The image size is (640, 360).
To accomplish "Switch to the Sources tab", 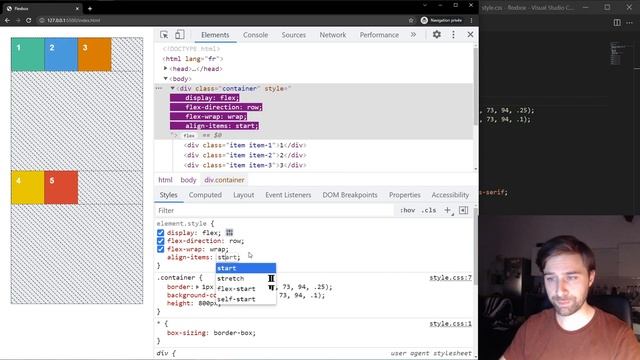I will tap(293, 35).
